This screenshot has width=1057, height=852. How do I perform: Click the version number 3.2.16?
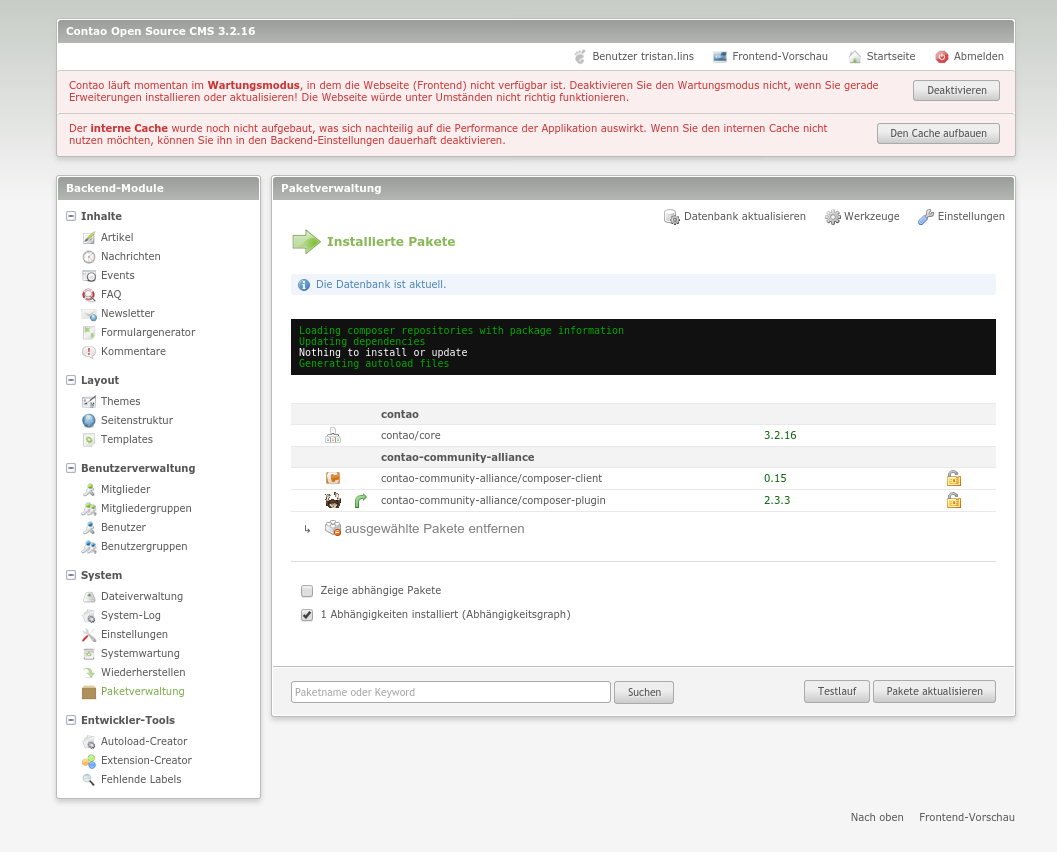click(780, 435)
